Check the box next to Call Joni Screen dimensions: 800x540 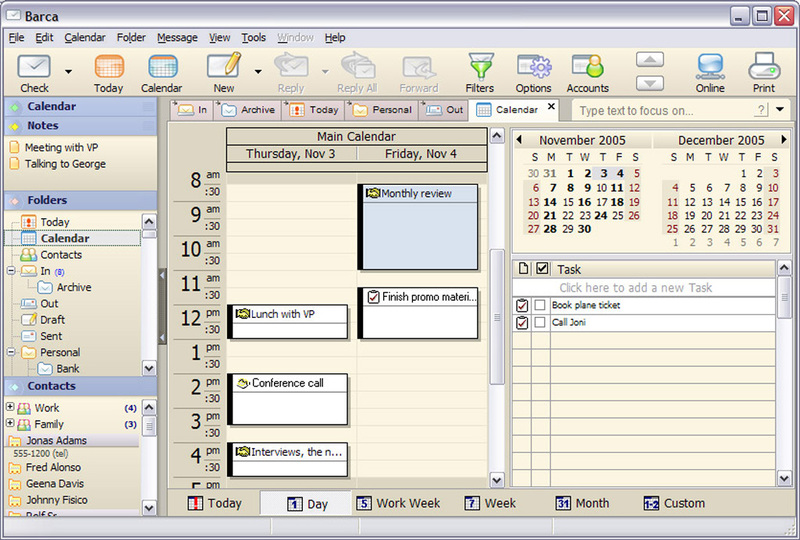coord(540,323)
